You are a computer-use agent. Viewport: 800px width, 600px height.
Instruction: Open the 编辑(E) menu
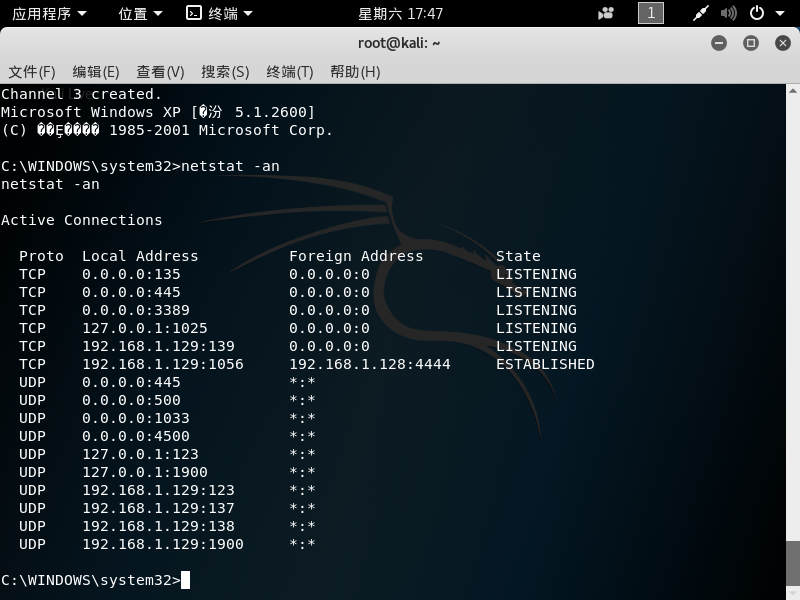point(96,72)
